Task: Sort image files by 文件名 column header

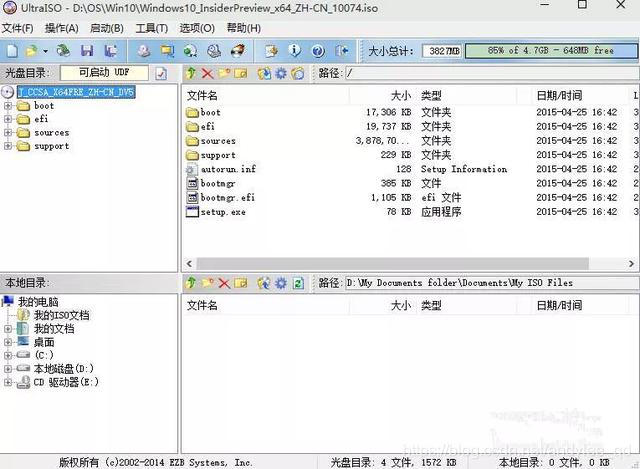Action: coord(266,96)
